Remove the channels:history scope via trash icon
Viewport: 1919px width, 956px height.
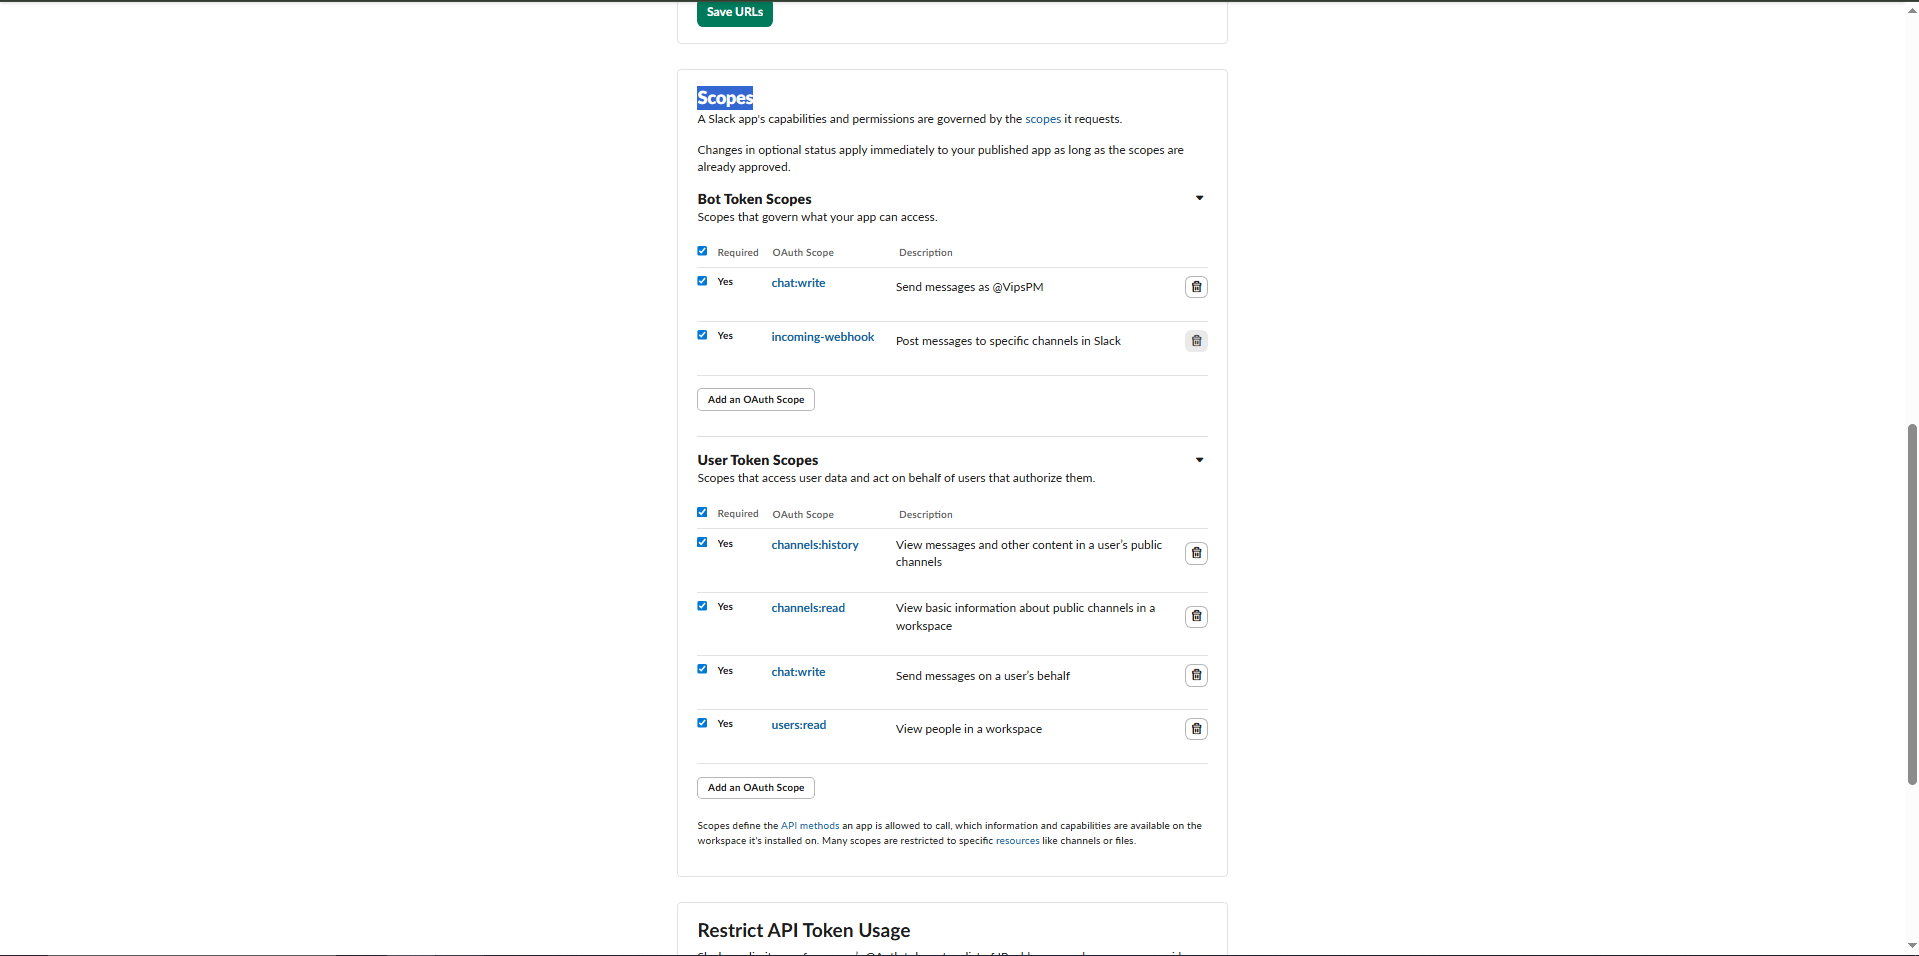click(x=1196, y=553)
